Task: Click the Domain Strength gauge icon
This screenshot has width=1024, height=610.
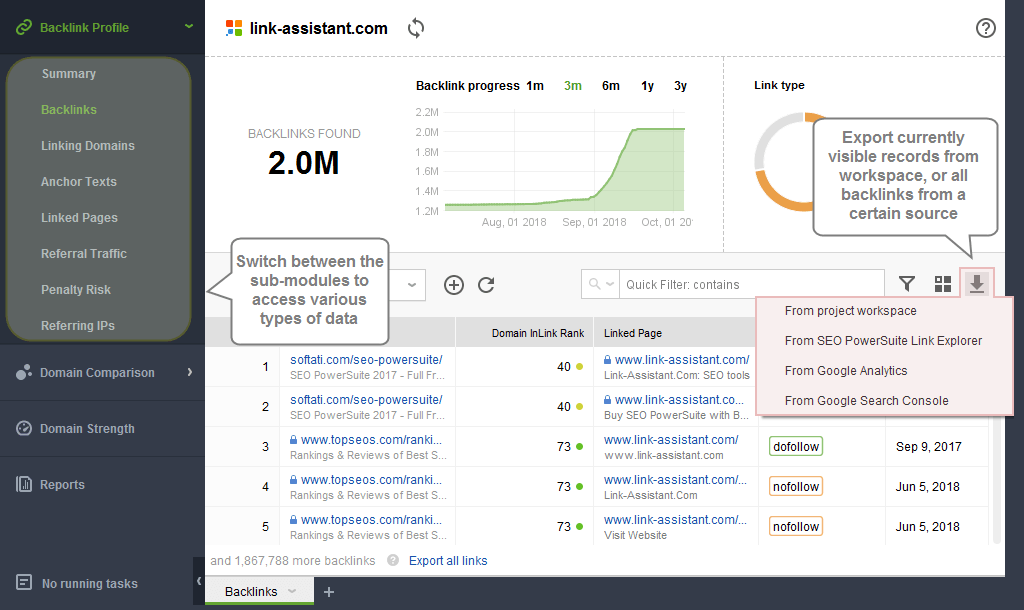Action: tap(24, 428)
